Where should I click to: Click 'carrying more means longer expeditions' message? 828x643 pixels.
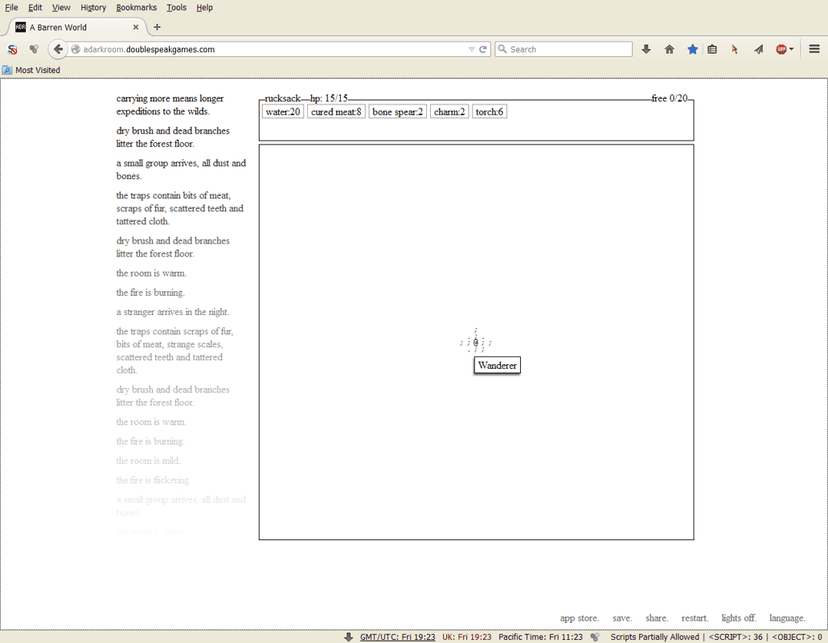170,105
